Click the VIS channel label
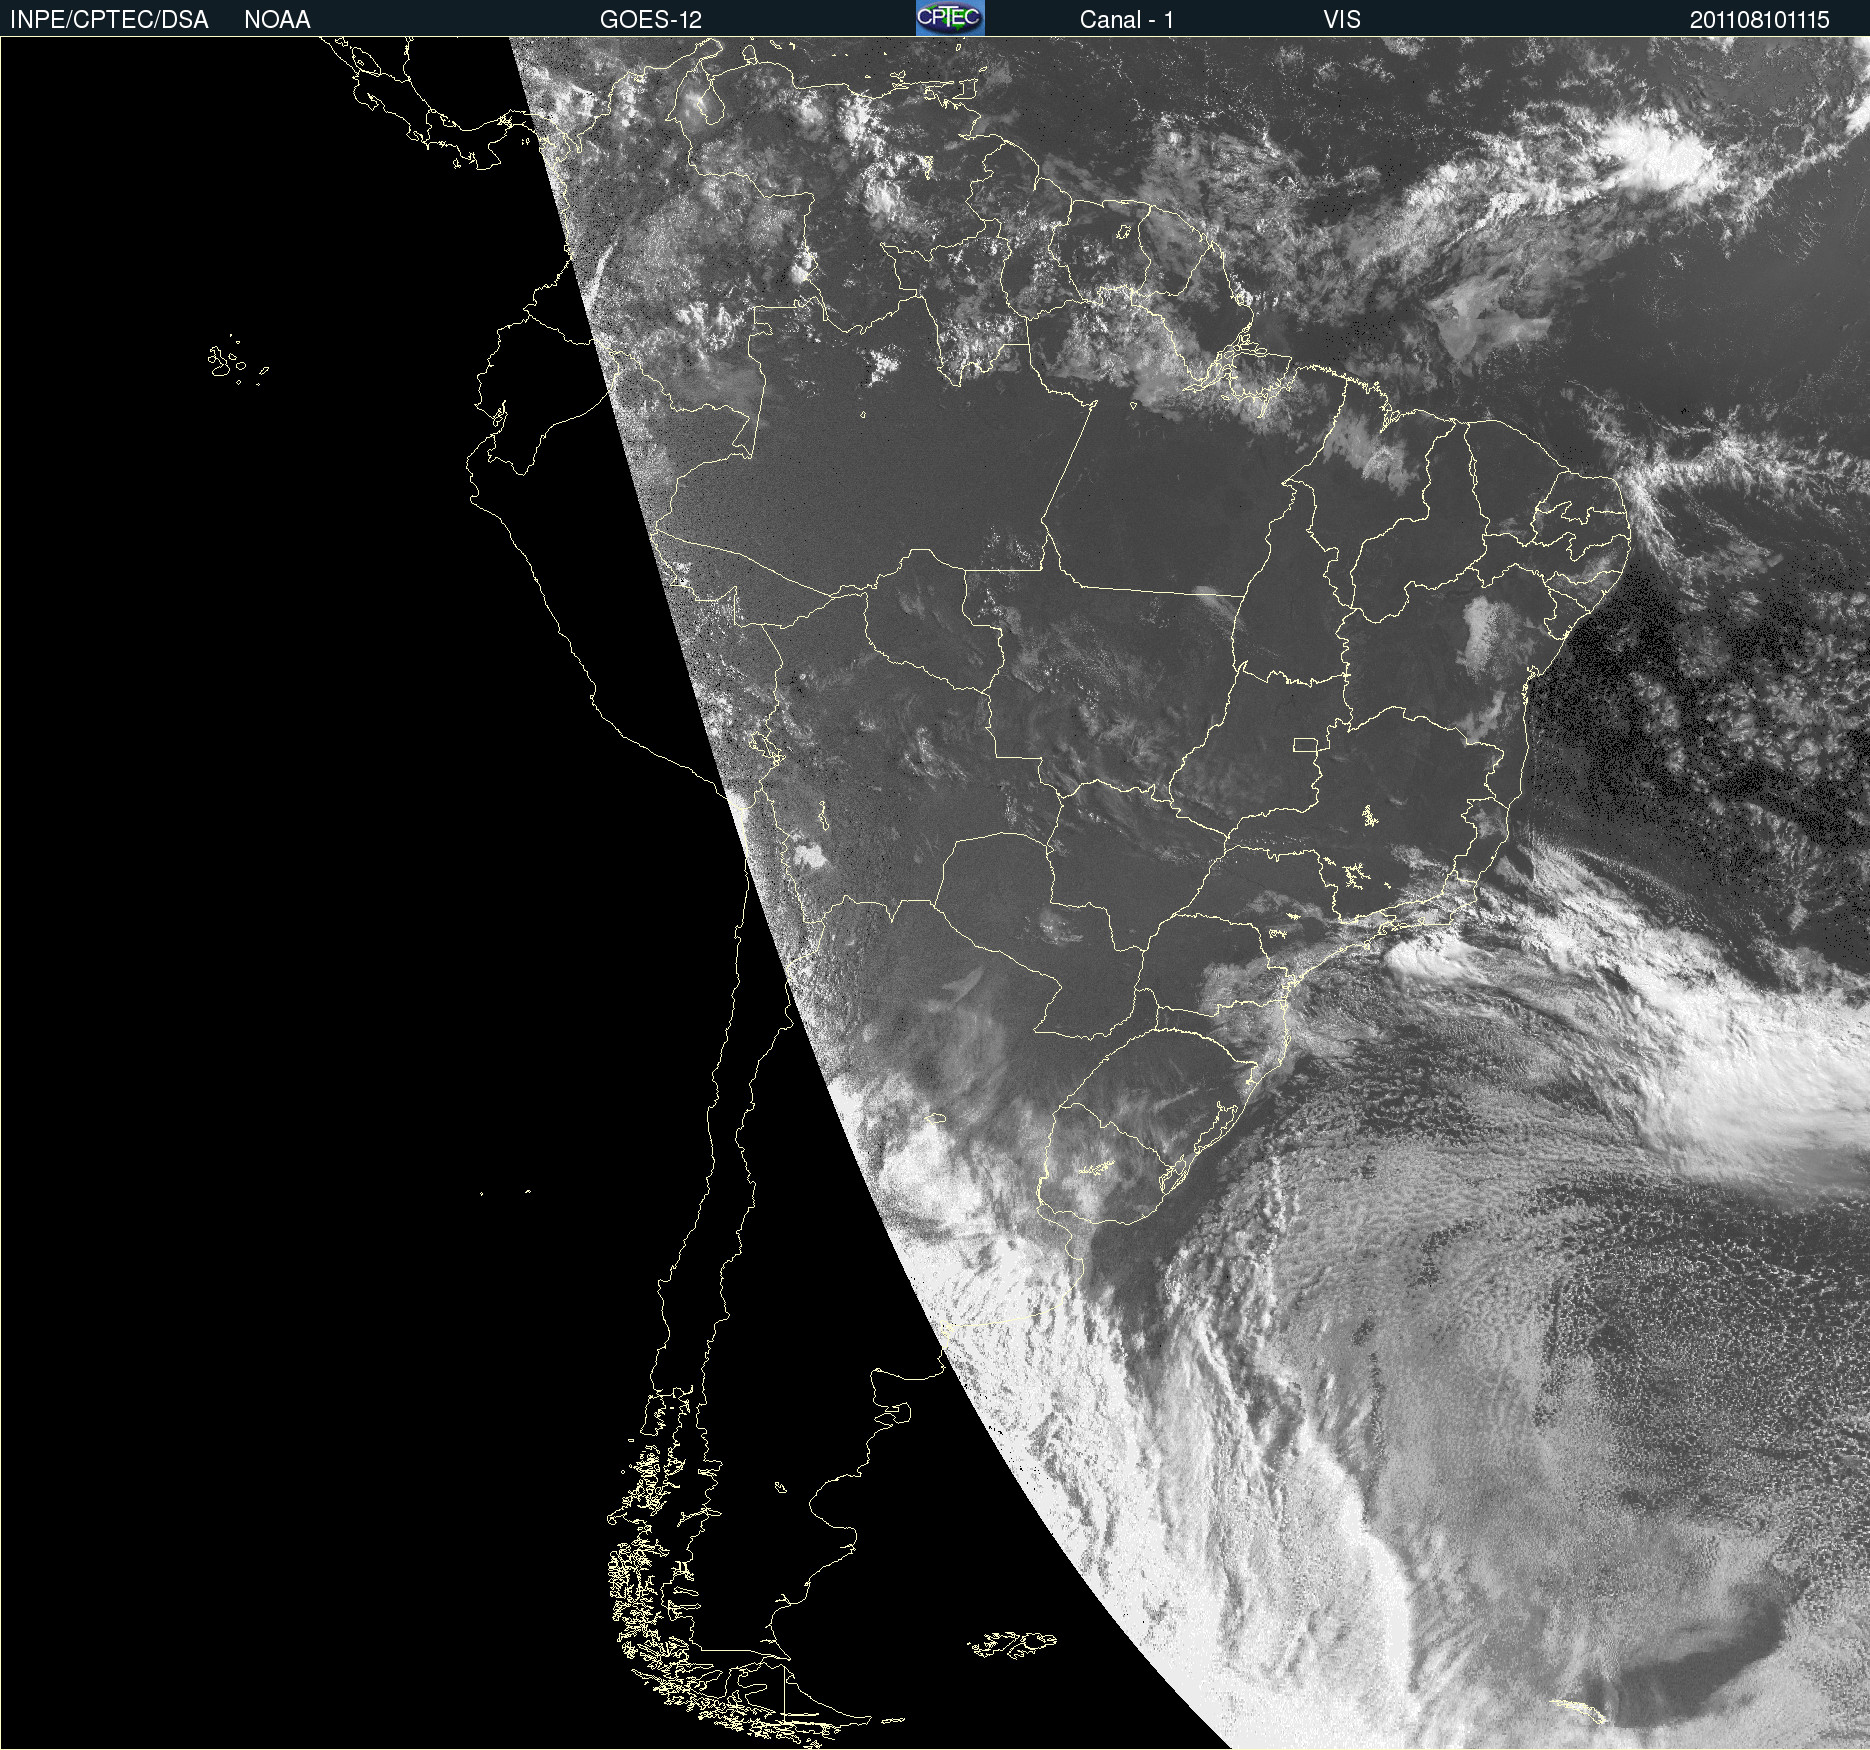This screenshot has width=1870, height=1750. [x=1342, y=20]
